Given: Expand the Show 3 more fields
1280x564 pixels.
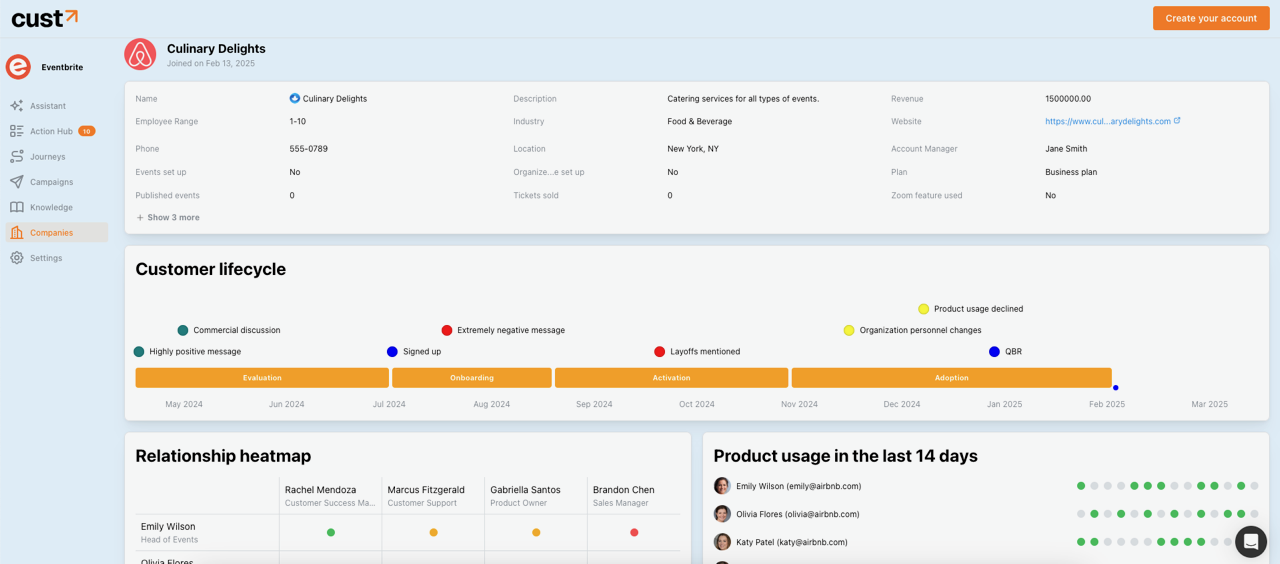Looking at the screenshot, I should (168, 217).
